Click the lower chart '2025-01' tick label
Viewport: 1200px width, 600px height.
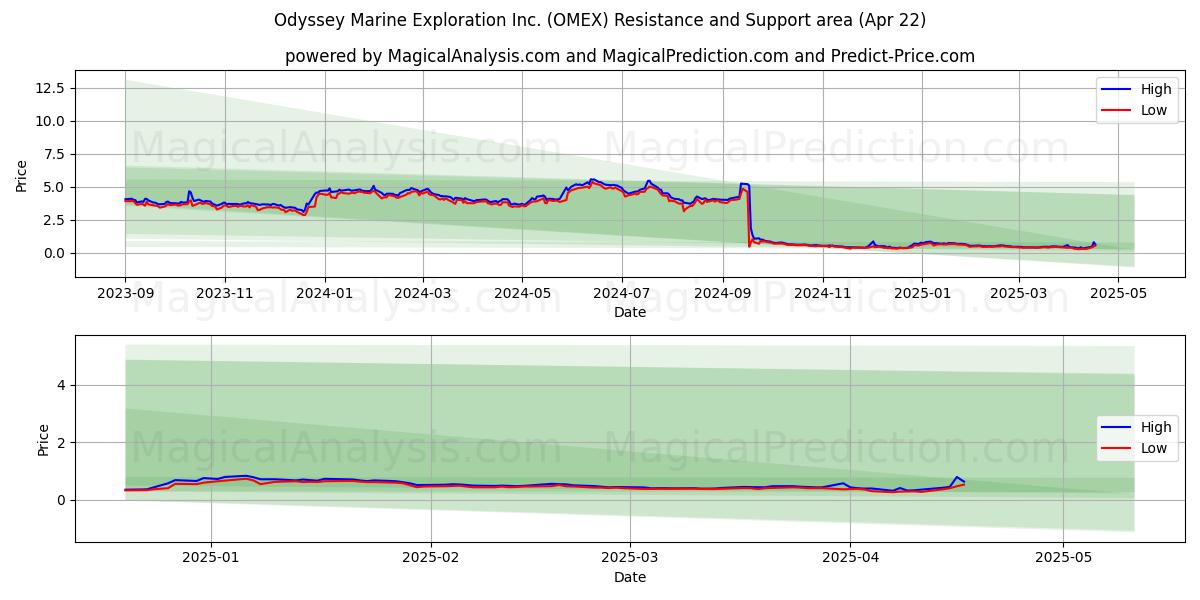click(x=210, y=559)
